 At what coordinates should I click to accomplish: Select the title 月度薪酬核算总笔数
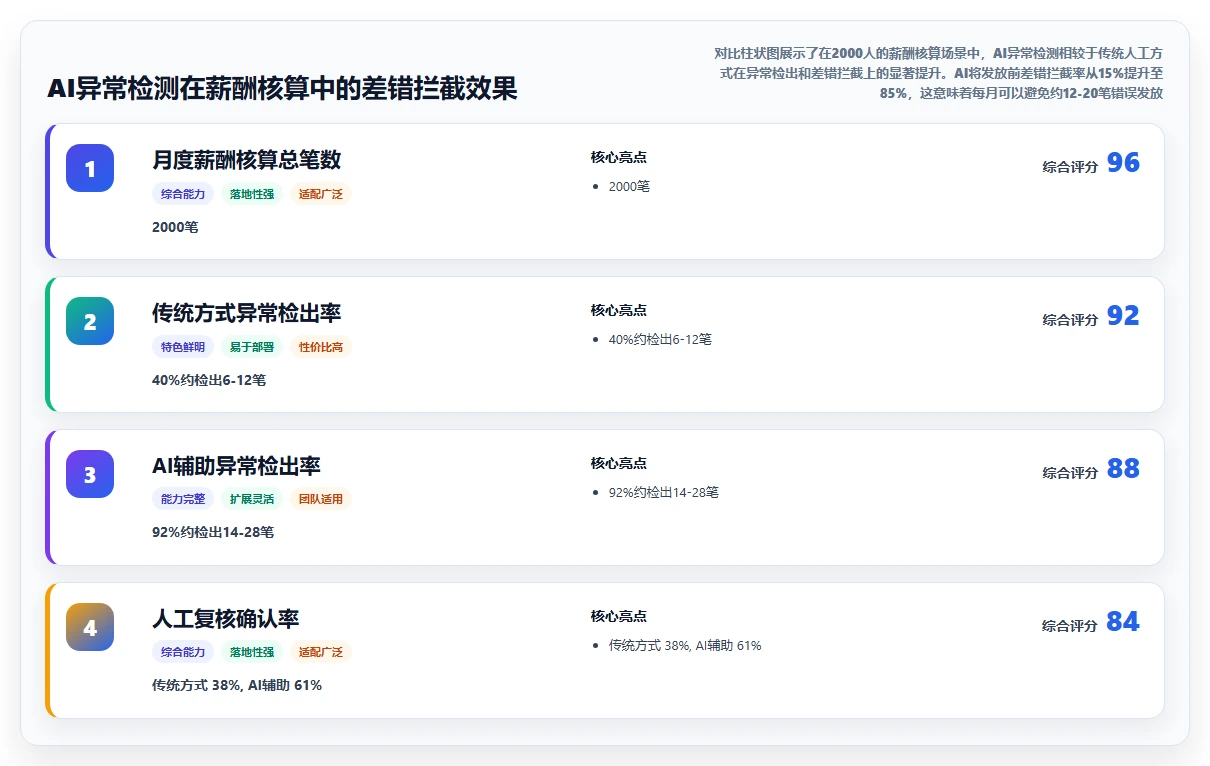[247, 160]
